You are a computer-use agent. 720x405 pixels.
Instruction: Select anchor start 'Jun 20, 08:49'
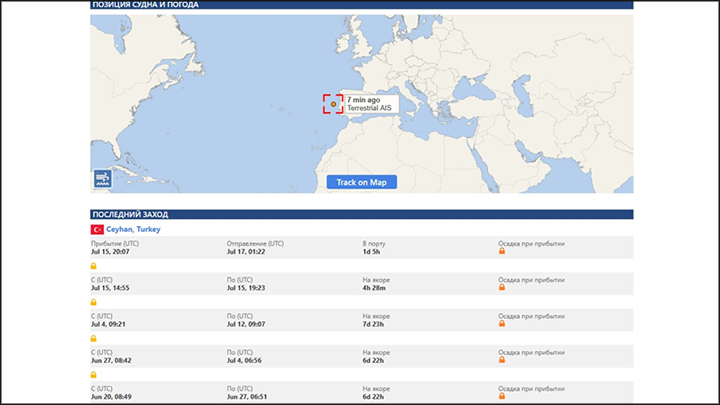coord(111,397)
